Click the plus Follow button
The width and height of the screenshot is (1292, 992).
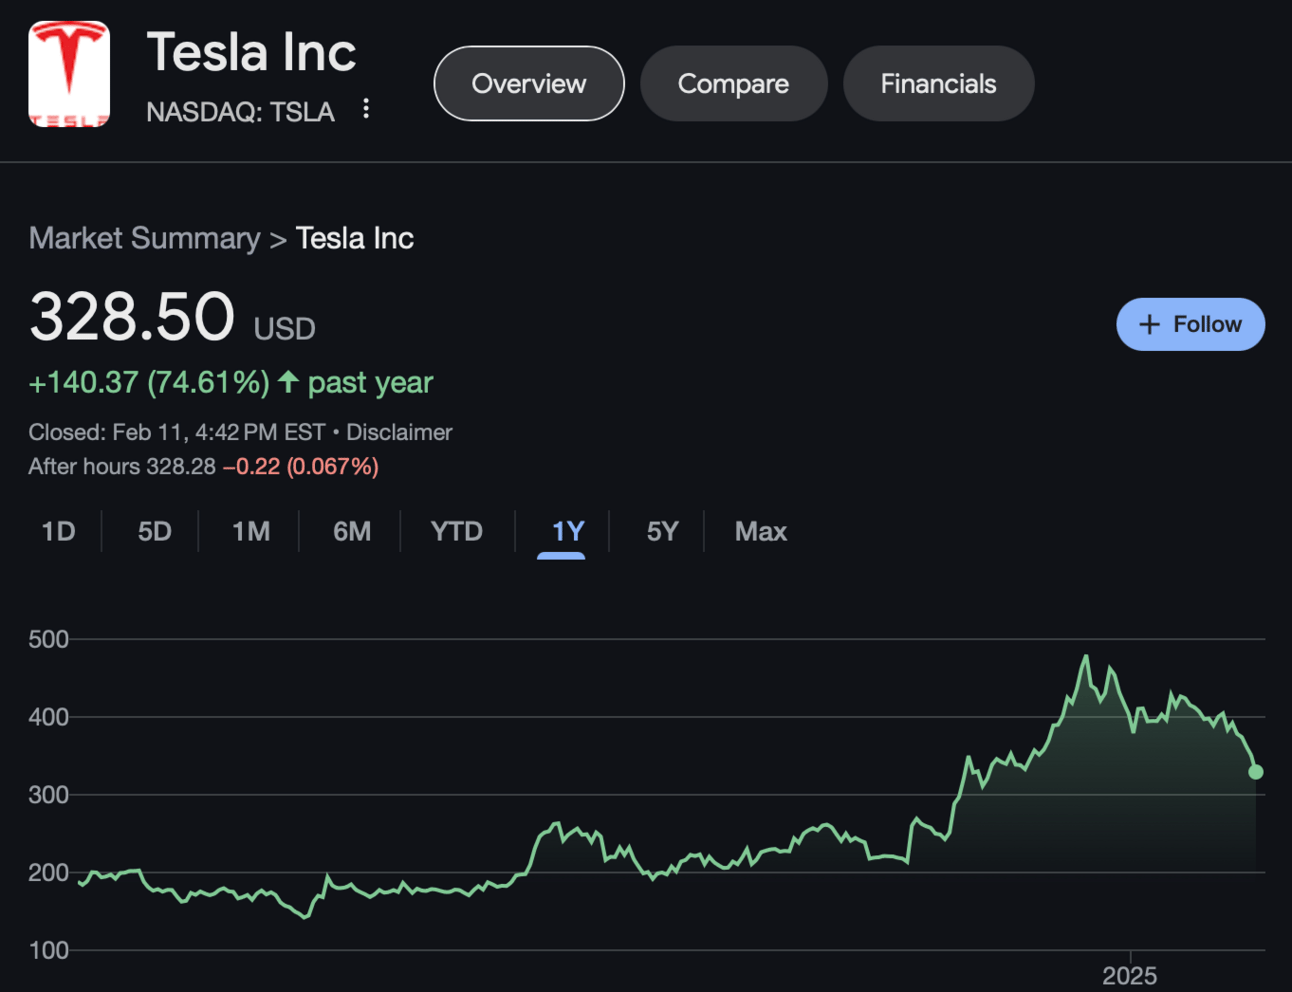tap(1190, 324)
